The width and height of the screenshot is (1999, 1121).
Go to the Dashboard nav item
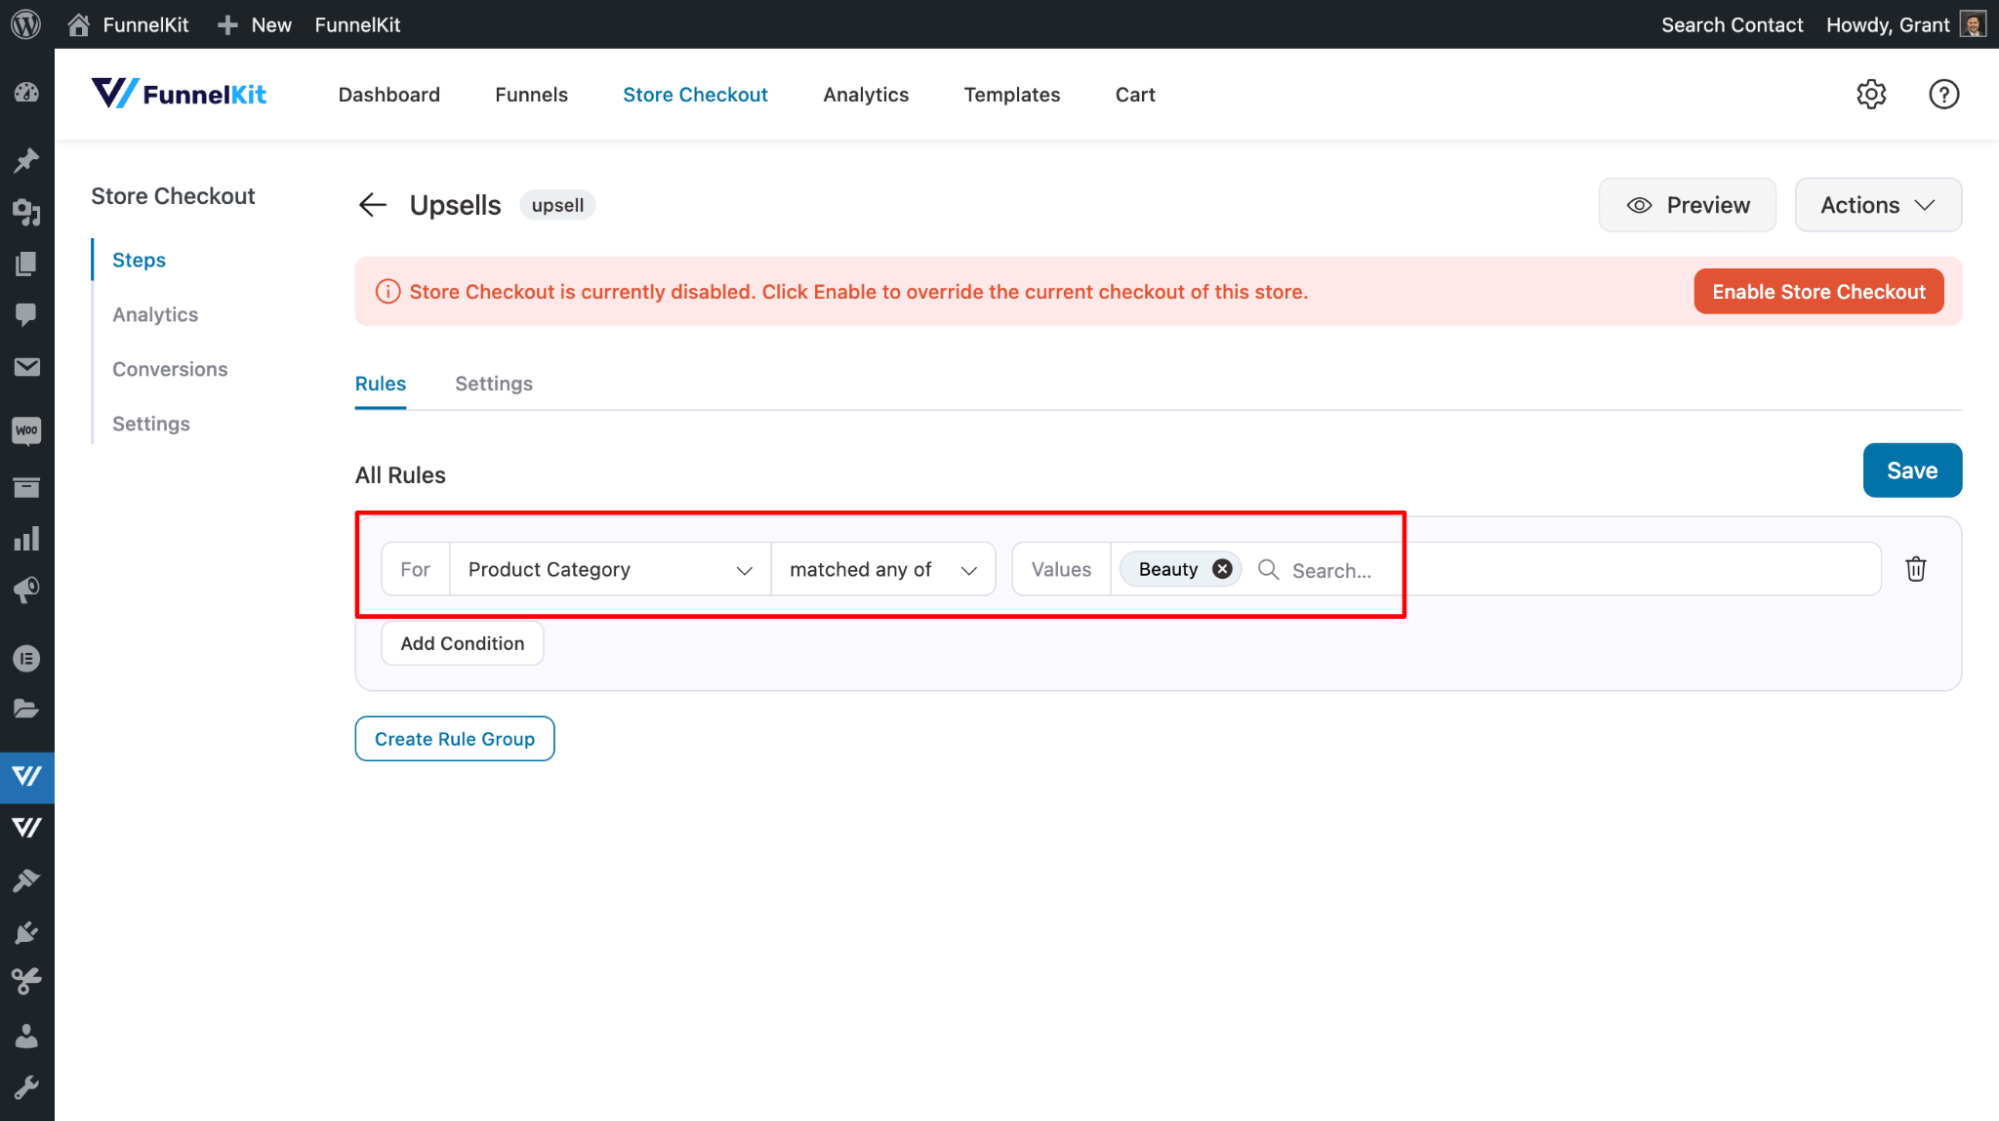[x=389, y=94]
